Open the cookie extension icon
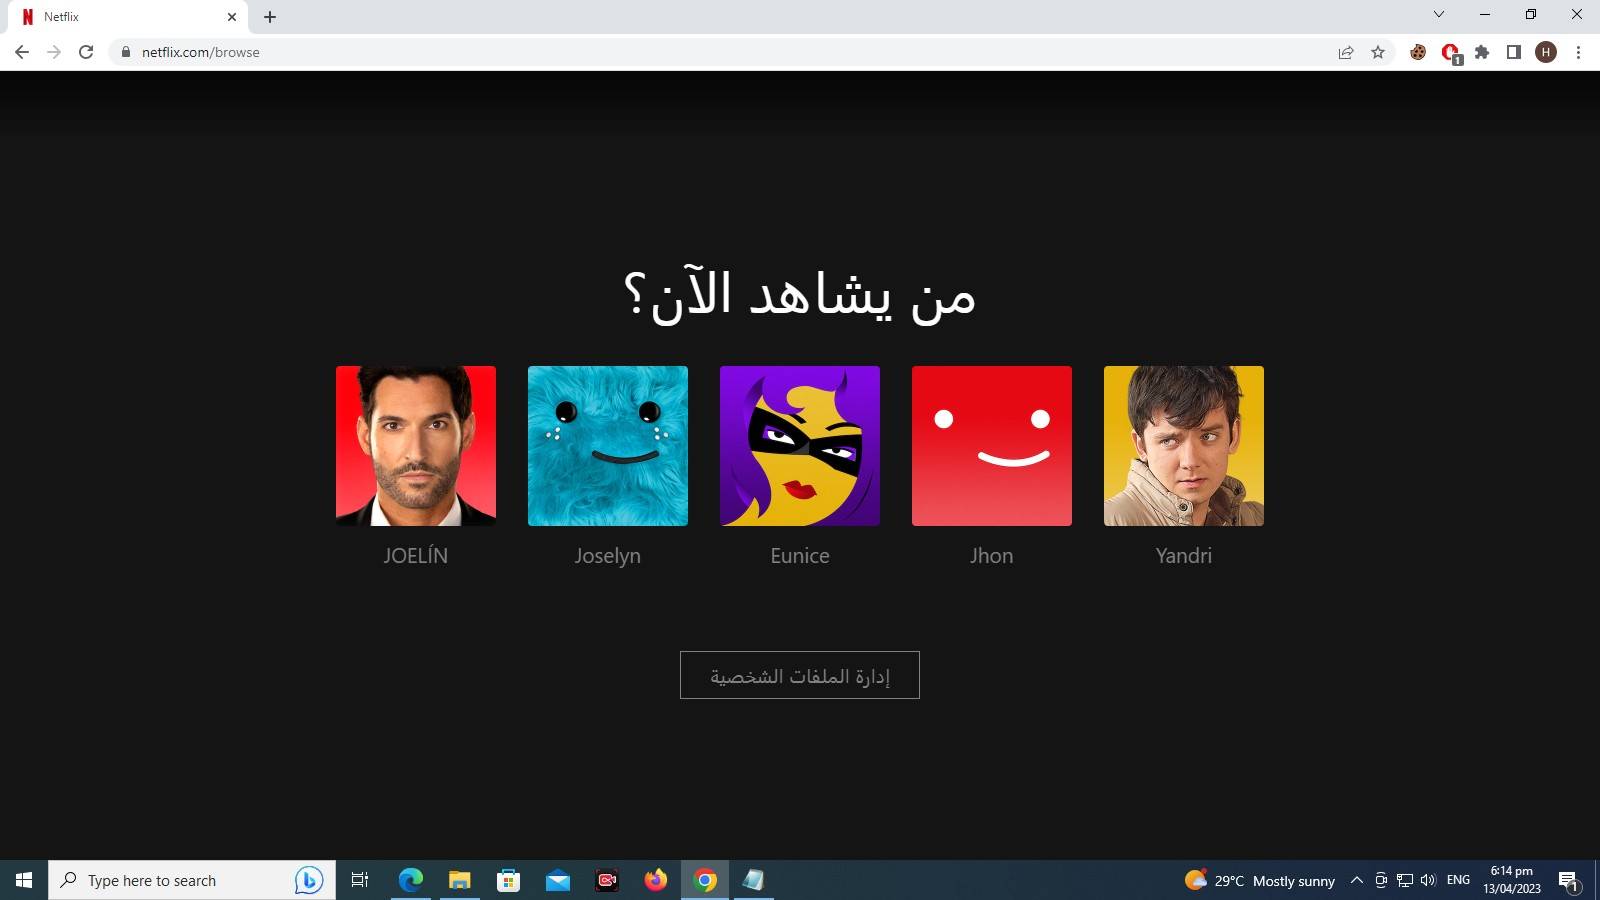 click(x=1418, y=52)
